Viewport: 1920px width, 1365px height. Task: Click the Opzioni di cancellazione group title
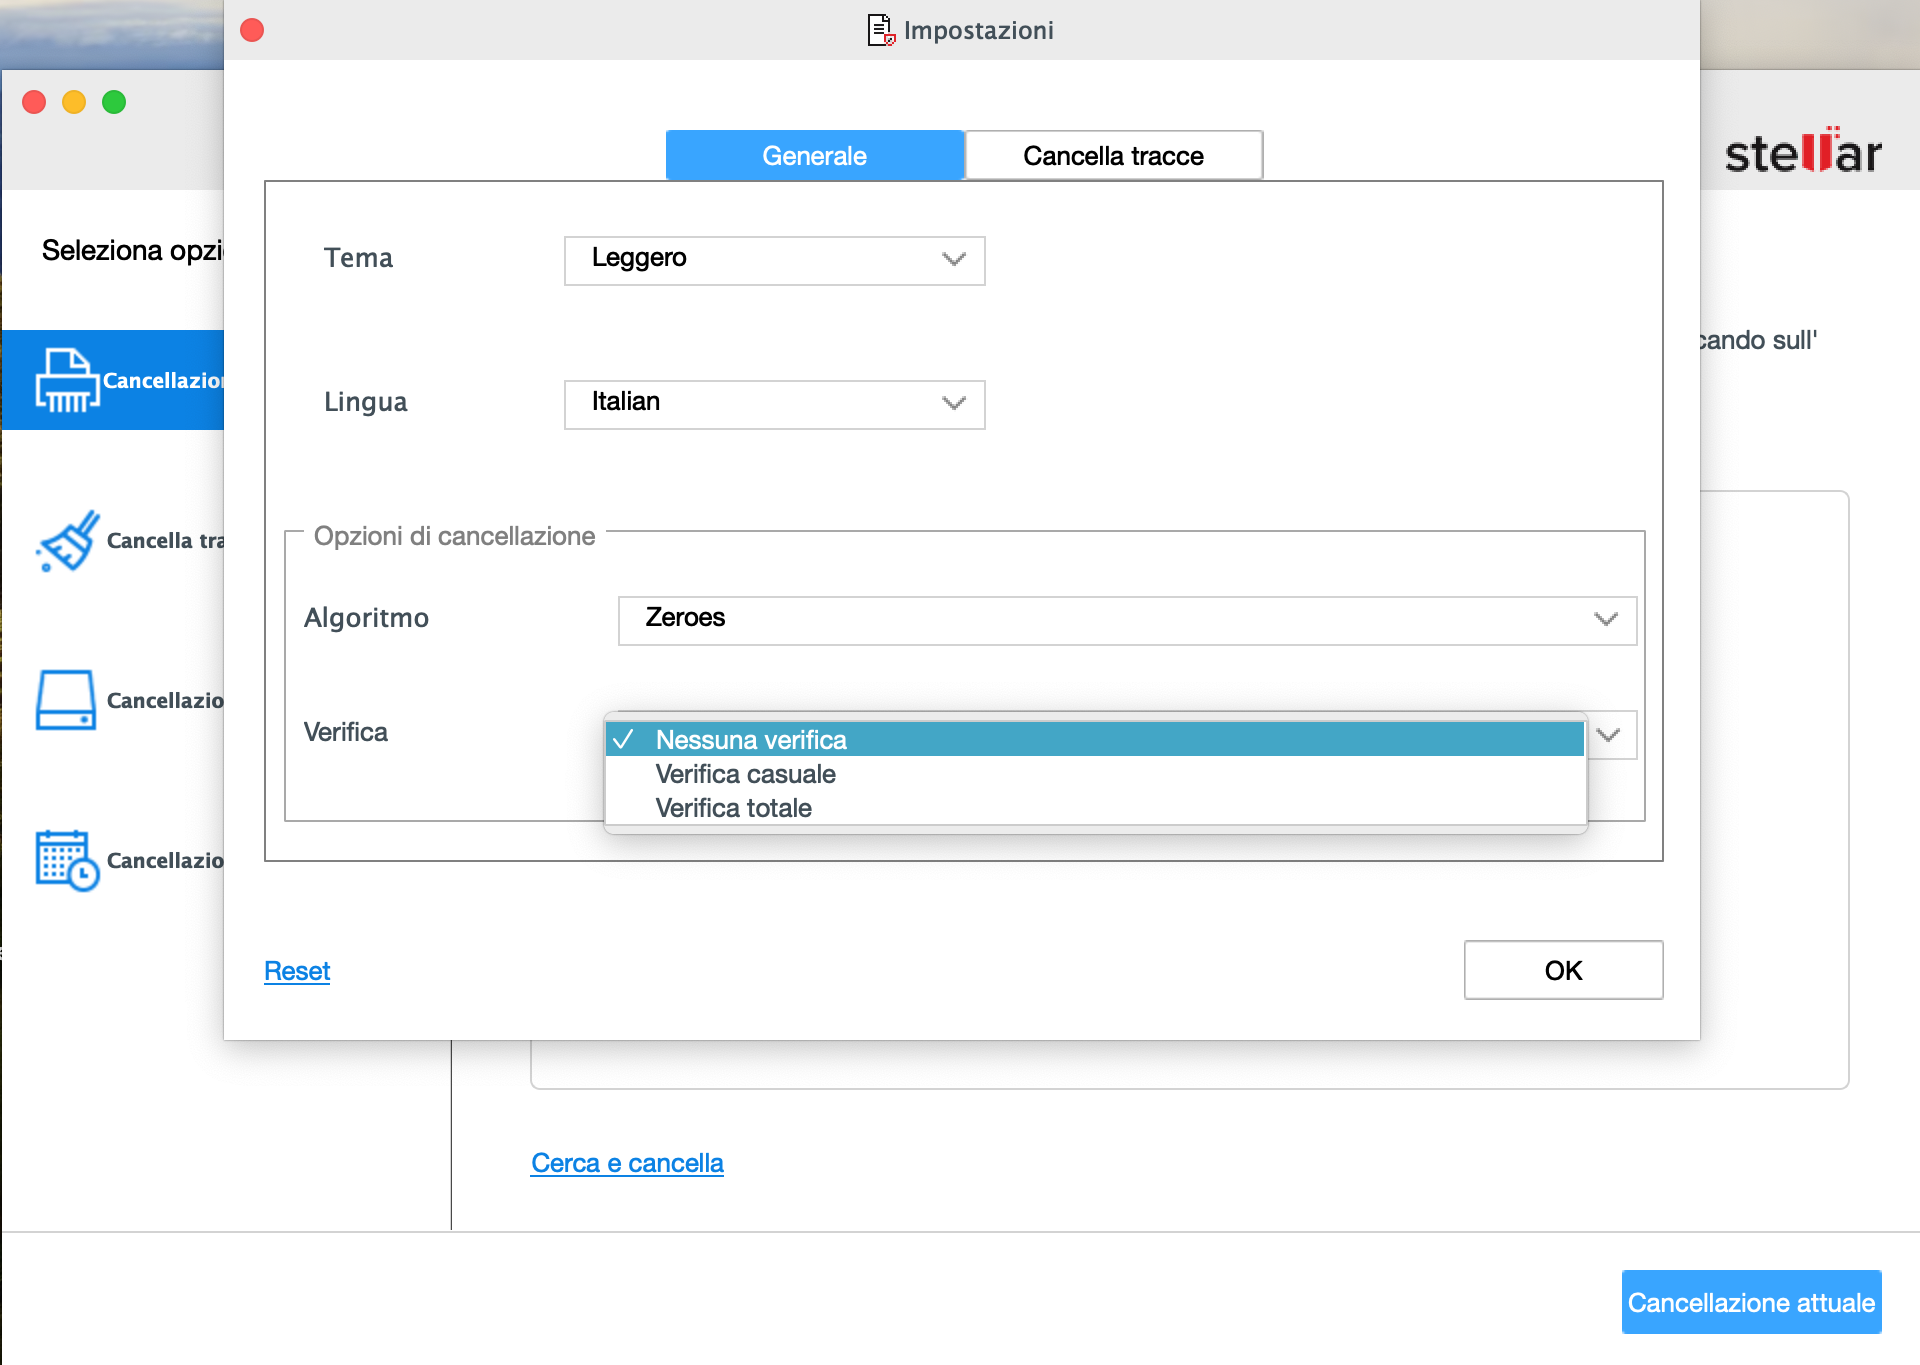pyautogui.click(x=454, y=536)
